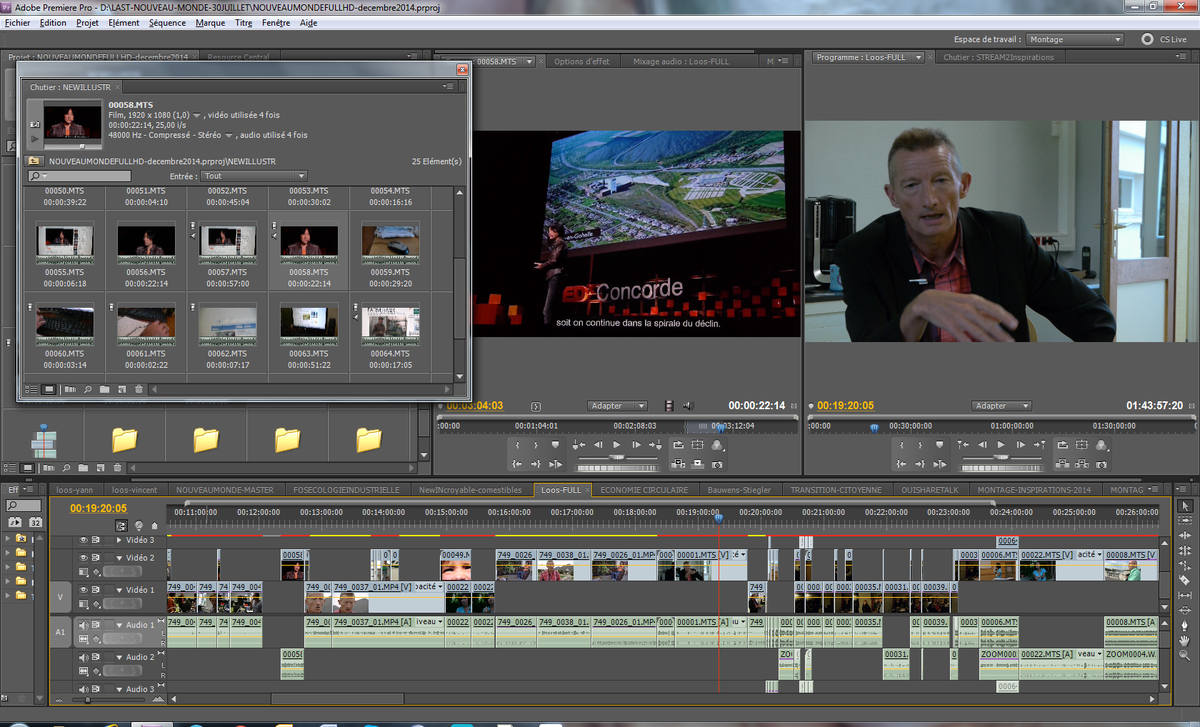
Task: Click Automate to Sequence in NEWILLUSTR bin
Action: pos(71,389)
